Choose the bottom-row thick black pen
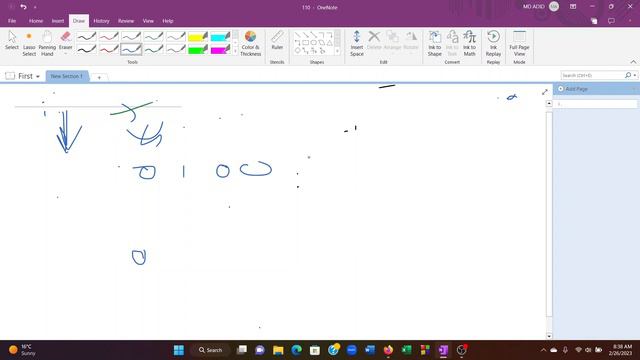 click(x=87, y=49)
